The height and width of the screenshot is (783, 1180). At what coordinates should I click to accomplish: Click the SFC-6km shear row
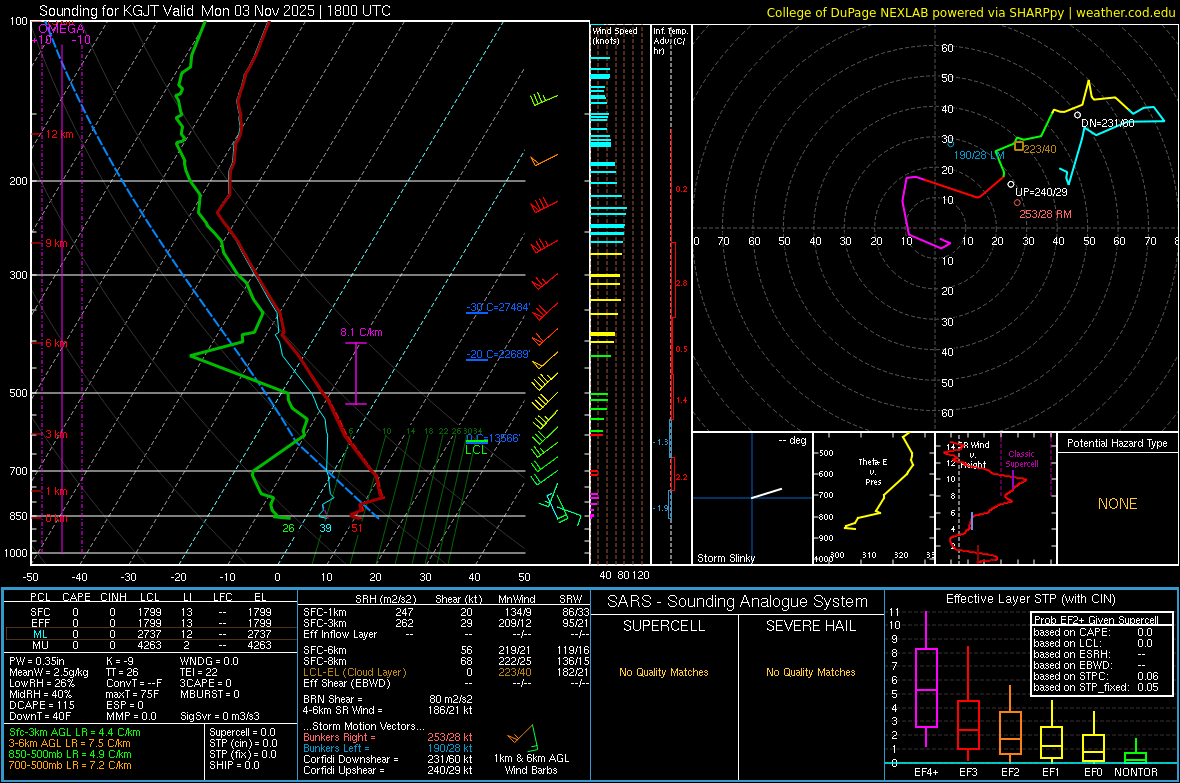point(446,650)
